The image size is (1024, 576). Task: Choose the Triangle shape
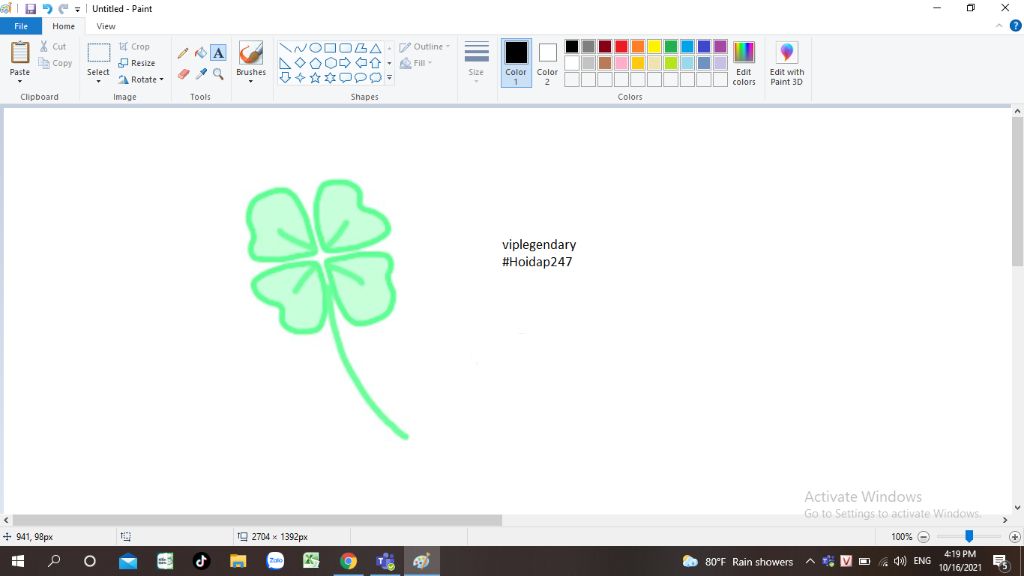pos(376,48)
